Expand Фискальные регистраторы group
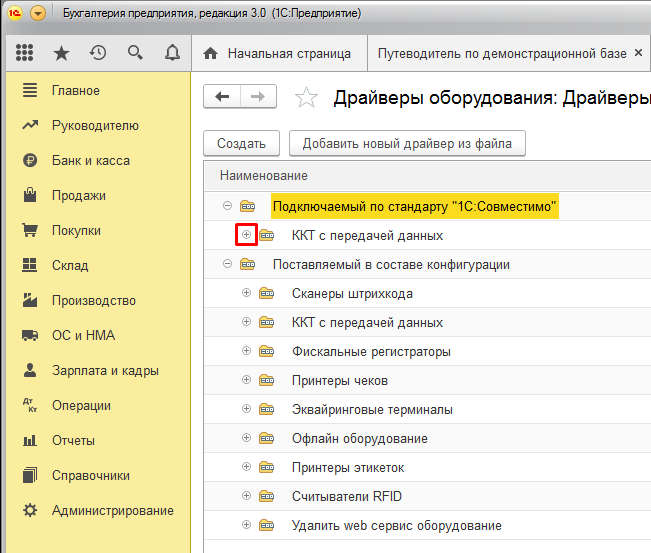 (x=246, y=351)
